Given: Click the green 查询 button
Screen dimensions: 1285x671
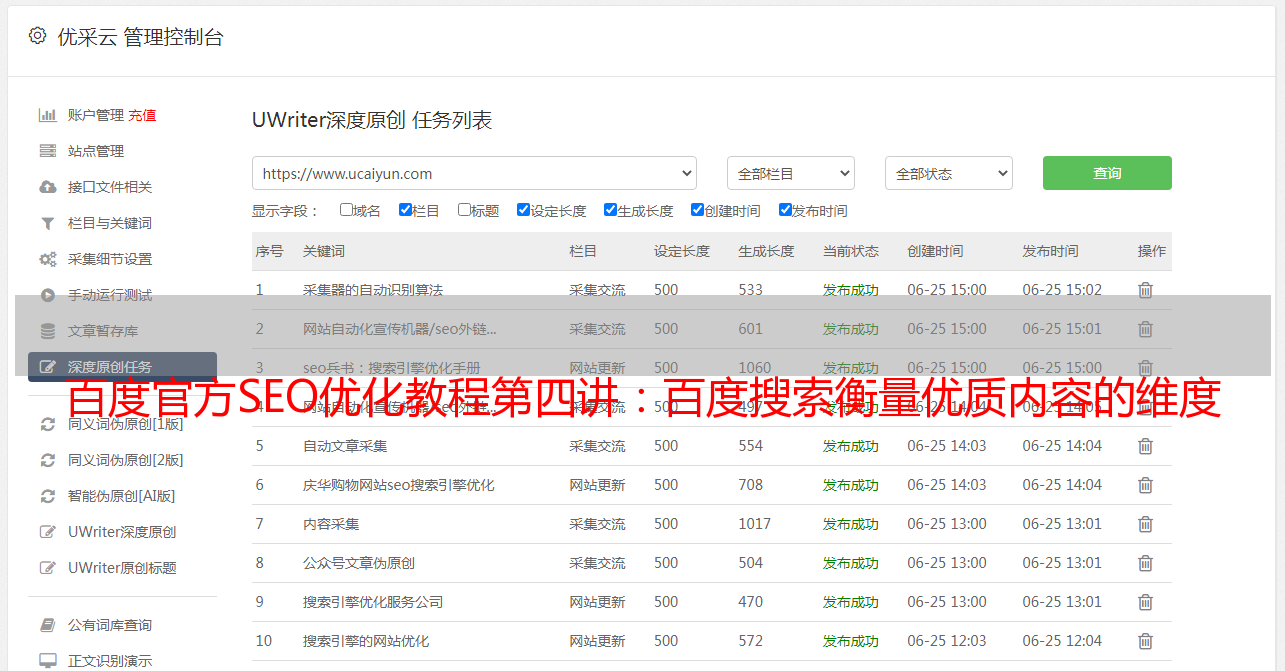Looking at the screenshot, I should pos(1106,173).
